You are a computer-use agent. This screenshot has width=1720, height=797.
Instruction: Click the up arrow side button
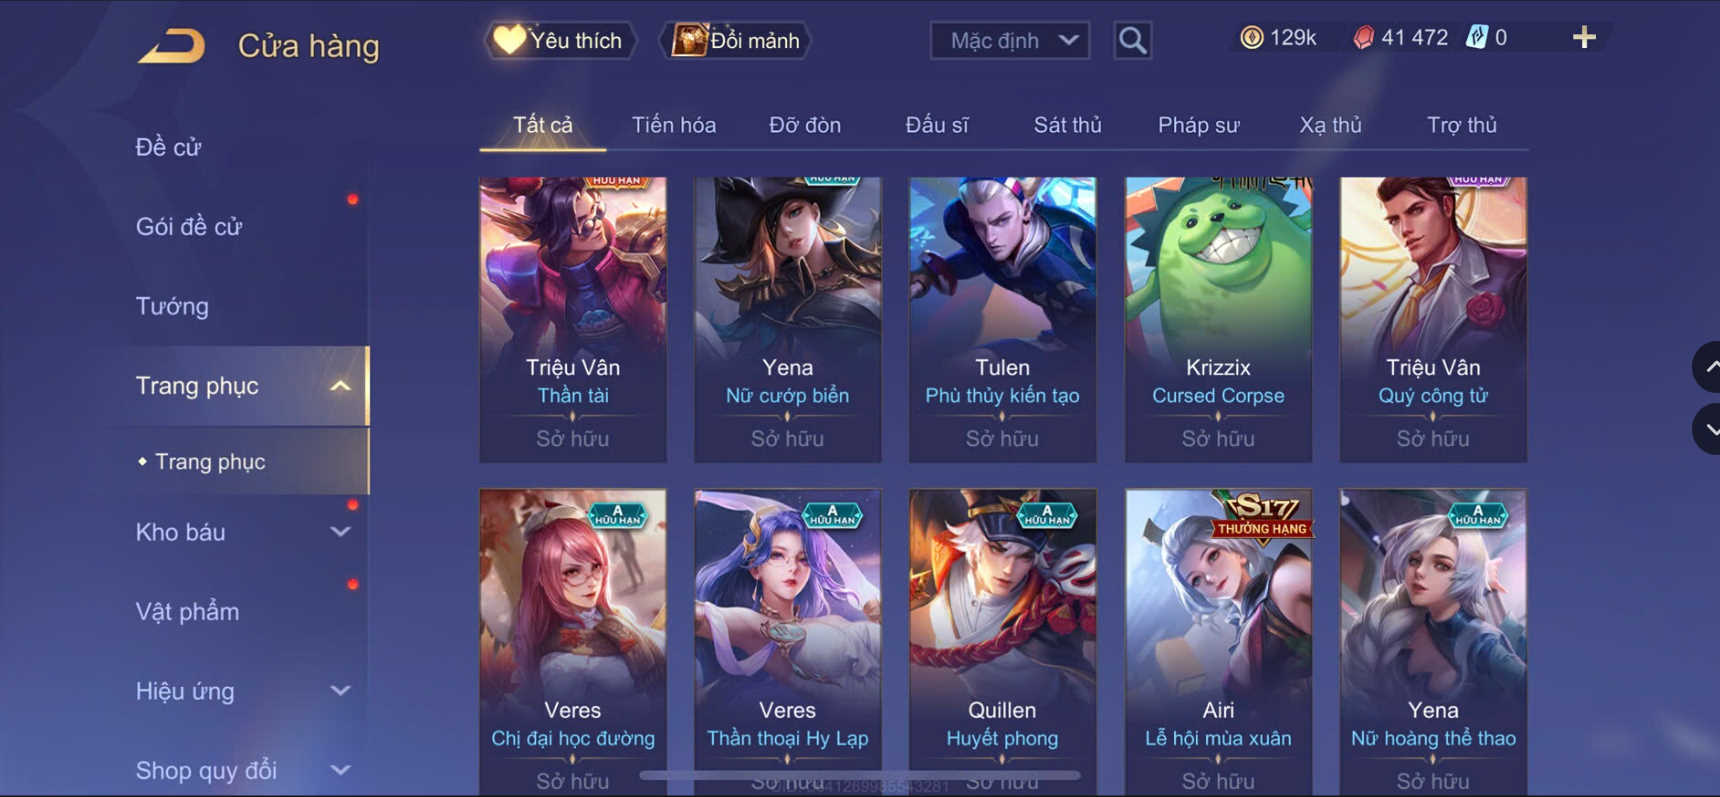(1707, 367)
